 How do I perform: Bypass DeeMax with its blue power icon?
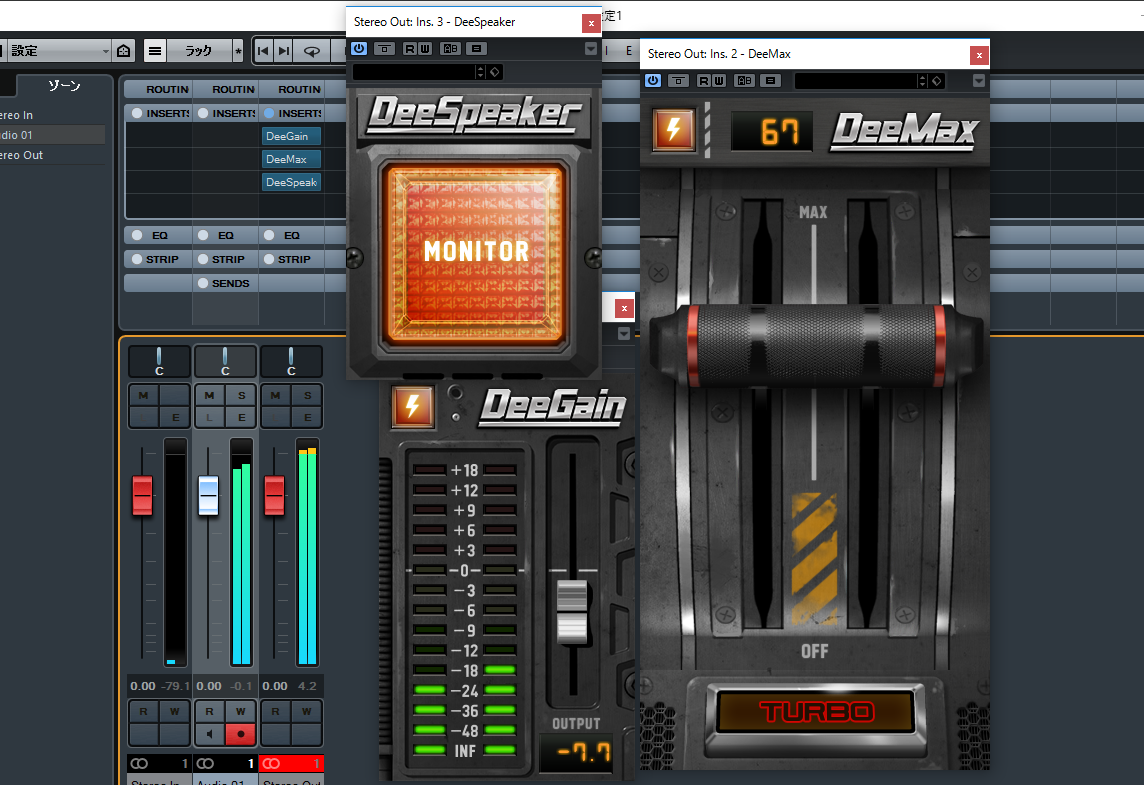point(653,81)
